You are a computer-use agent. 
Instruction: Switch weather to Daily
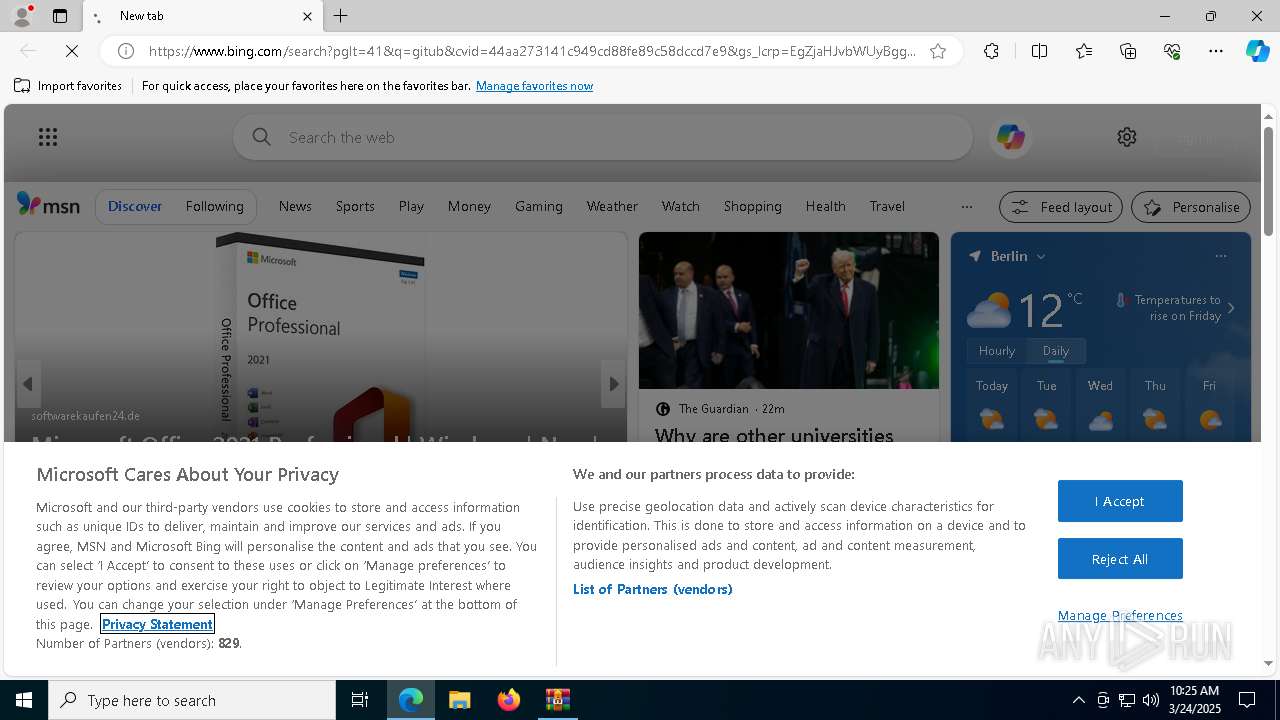click(x=1056, y=351)
